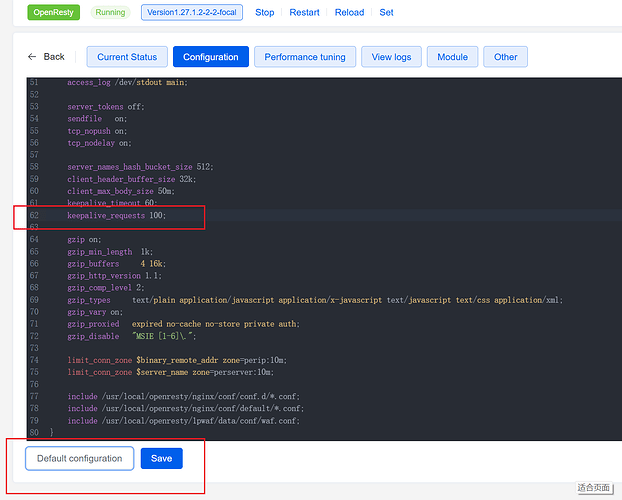
Task: Click the include default/*.conf line
Action: click(186, 408)
